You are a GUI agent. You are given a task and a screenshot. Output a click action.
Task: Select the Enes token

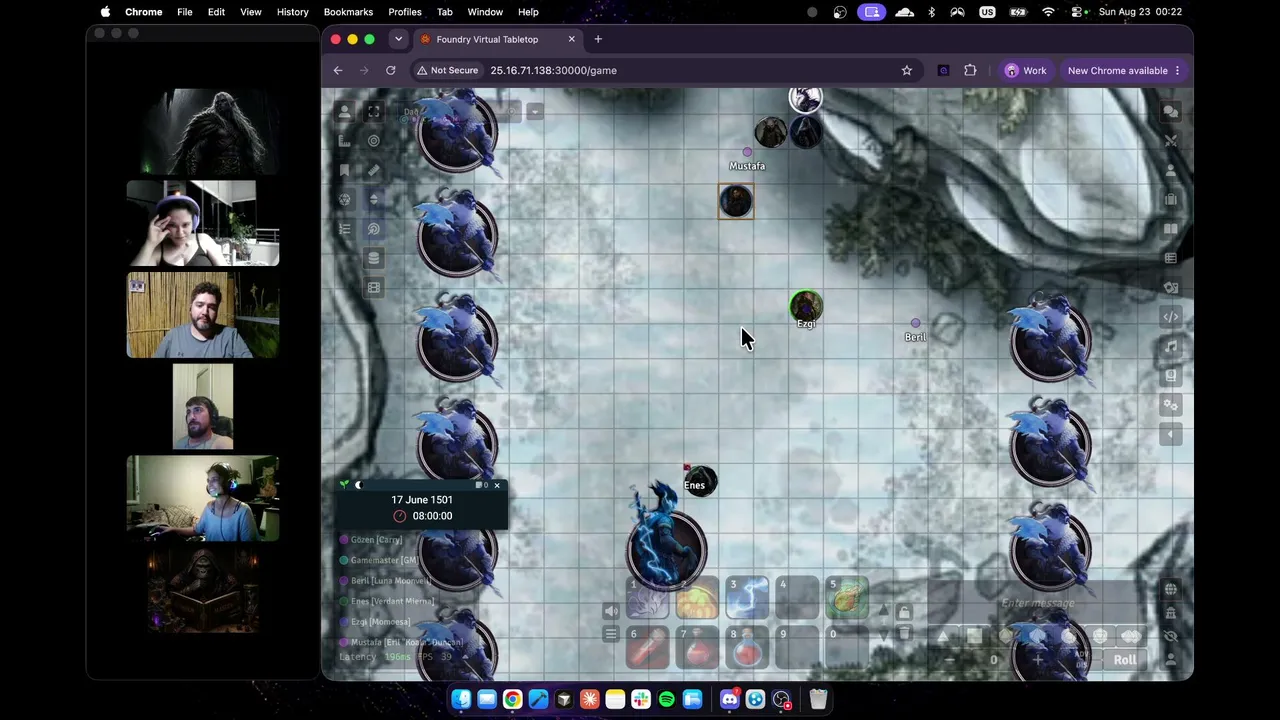click(x=700, y=483)
